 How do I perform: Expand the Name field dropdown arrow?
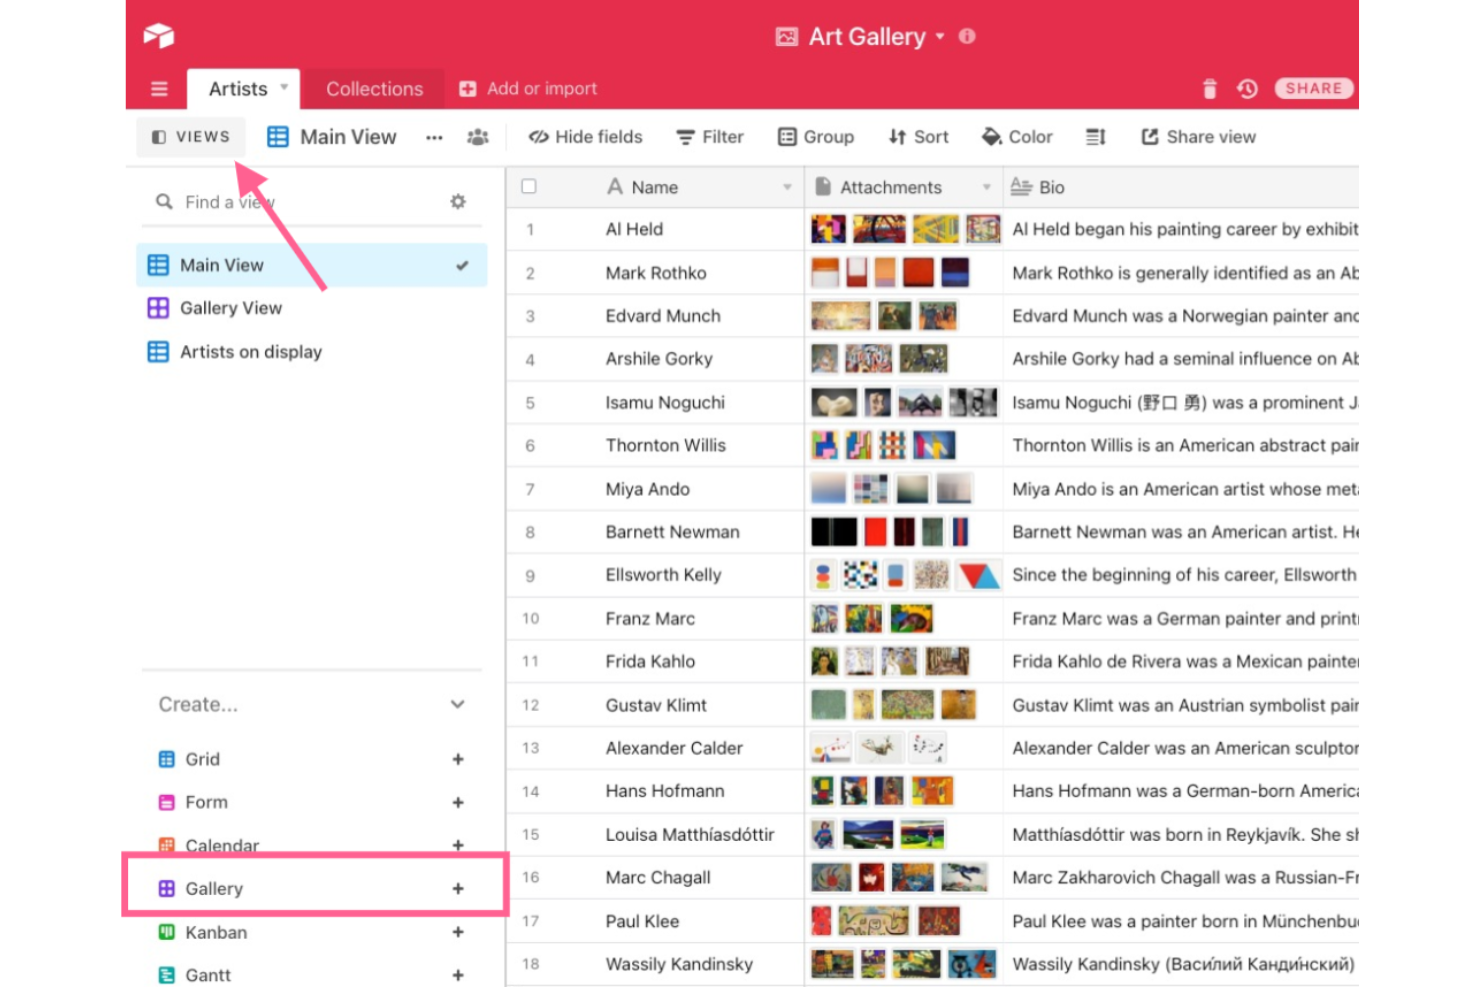785,187
